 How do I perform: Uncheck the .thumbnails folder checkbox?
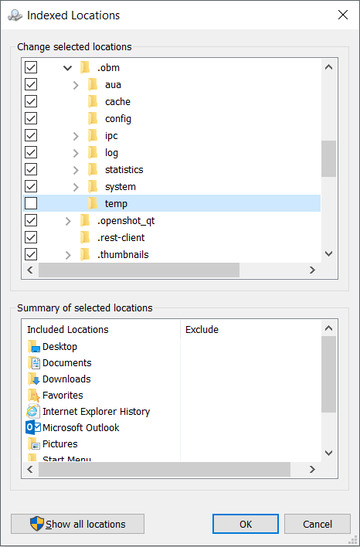[31, 255]
